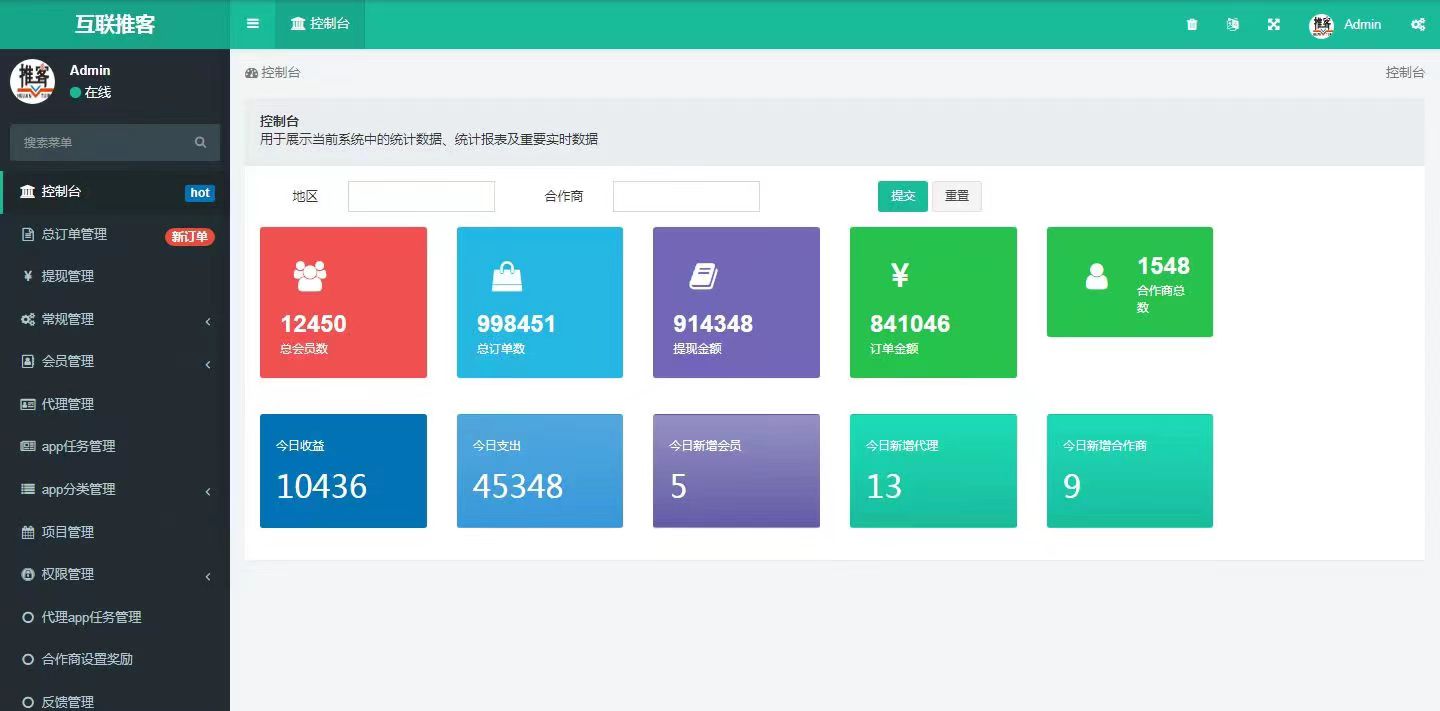
Task: Click the 合作商 input field
Action: [686, 196]
